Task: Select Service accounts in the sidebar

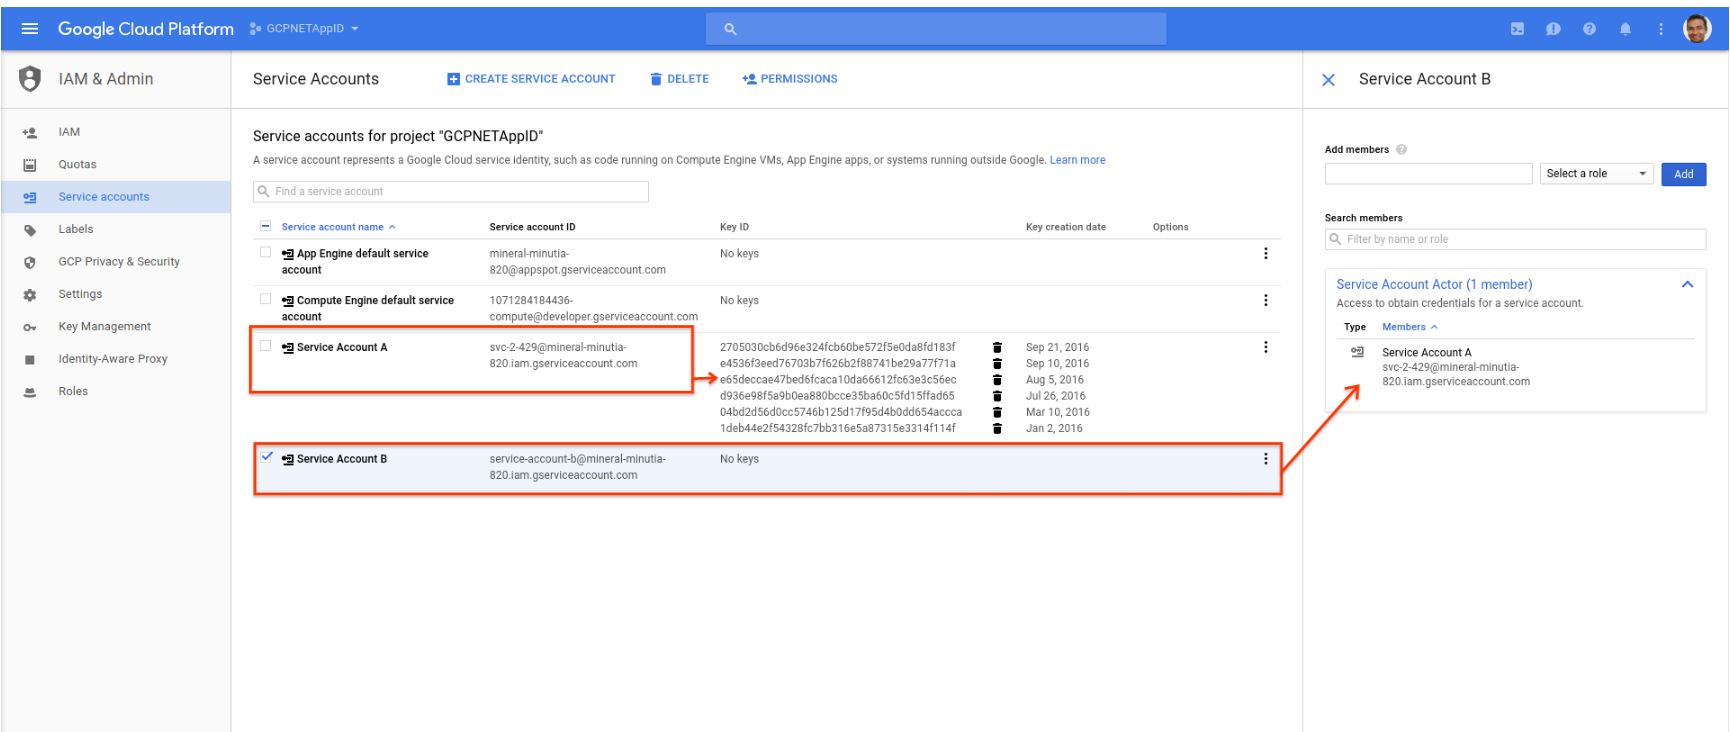Action: click(x=104, y=197)
